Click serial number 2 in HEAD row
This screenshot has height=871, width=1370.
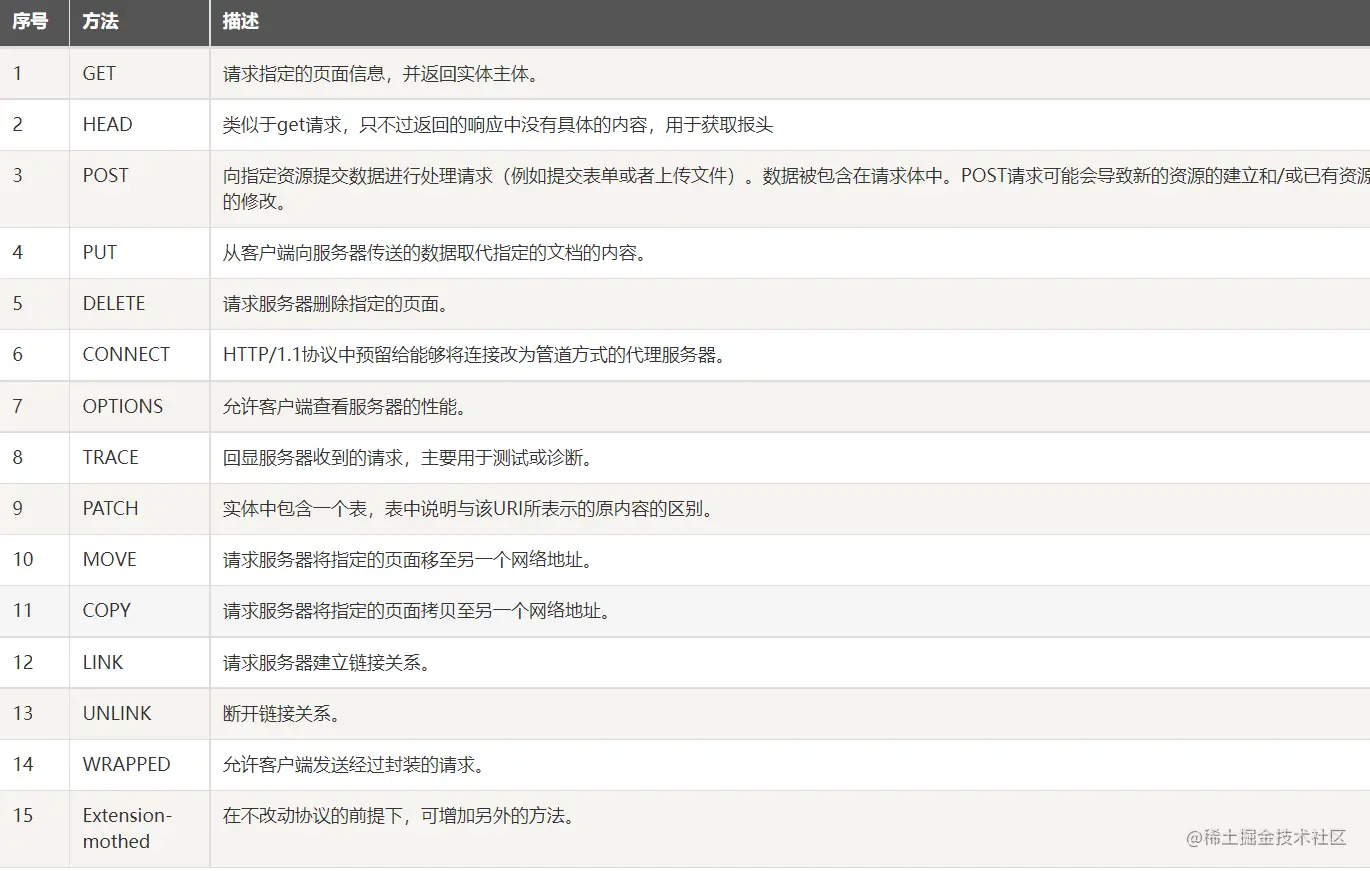(x=17, y=124)
